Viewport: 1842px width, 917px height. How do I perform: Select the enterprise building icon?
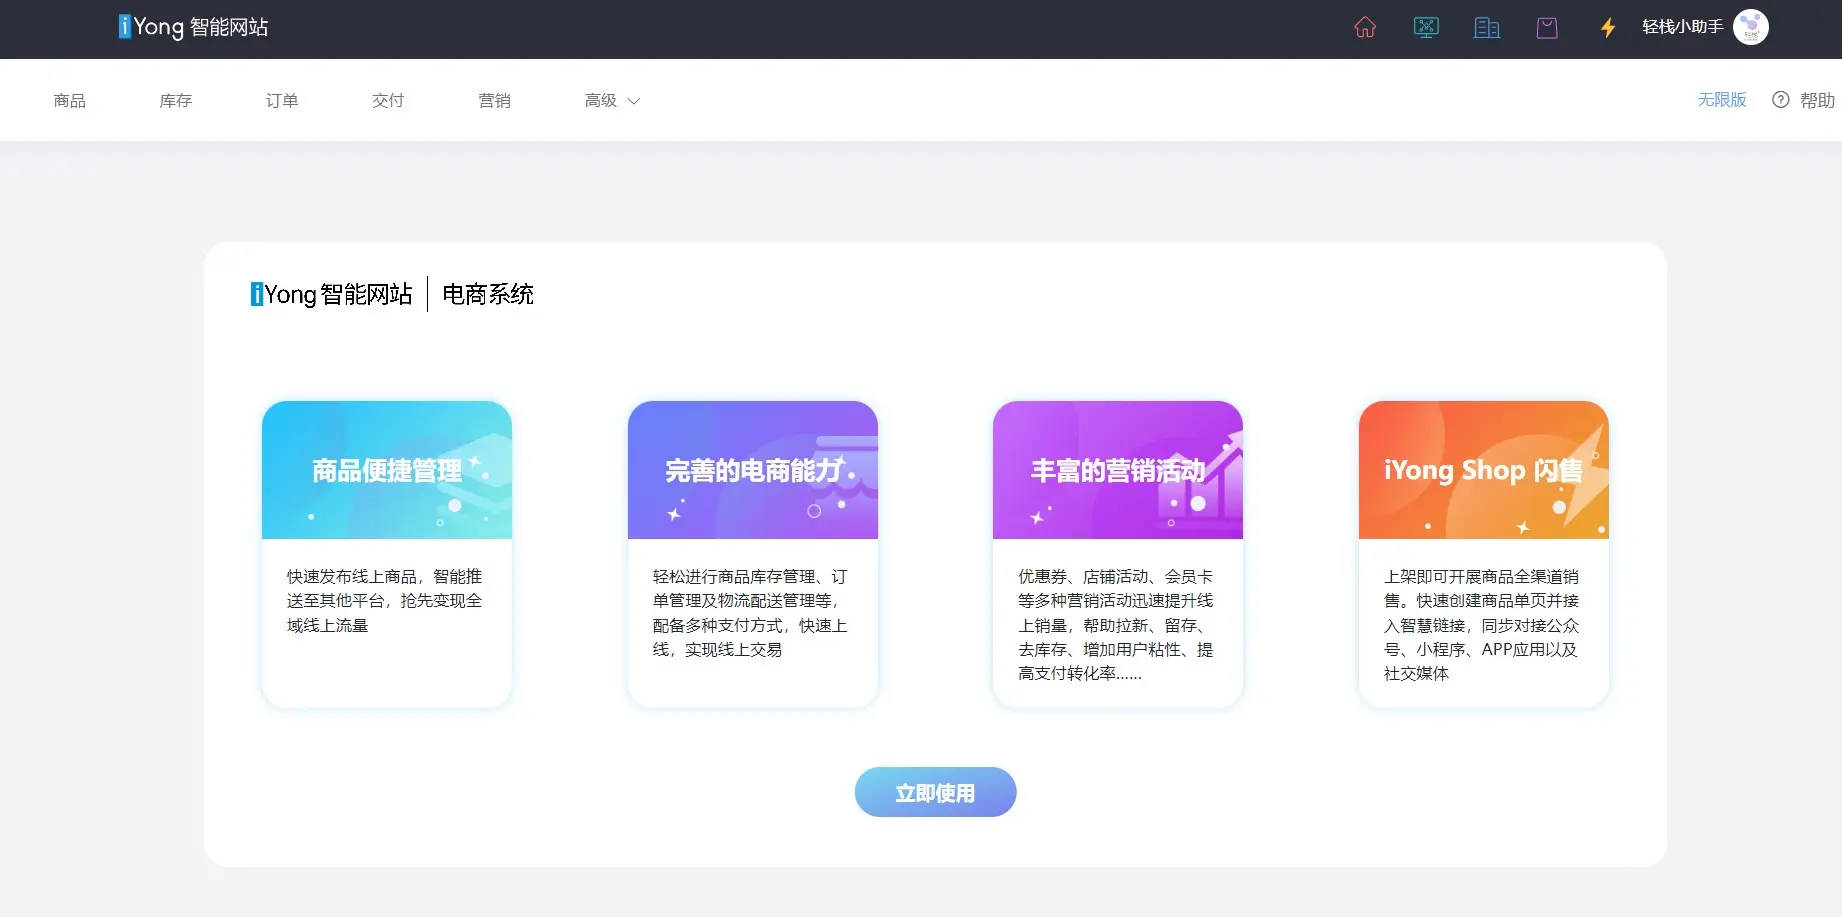tap(1487, 27)
